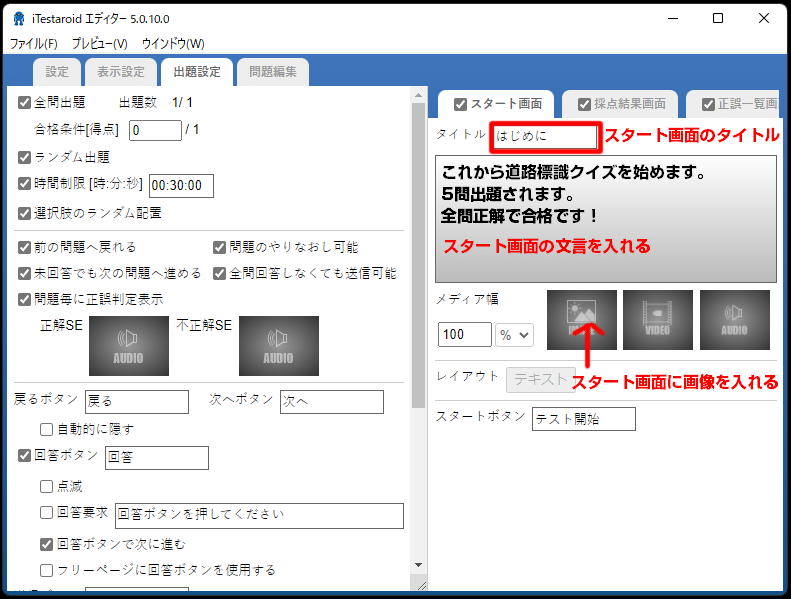Click the 出題数 1/ 1 value text

(182, 102)
